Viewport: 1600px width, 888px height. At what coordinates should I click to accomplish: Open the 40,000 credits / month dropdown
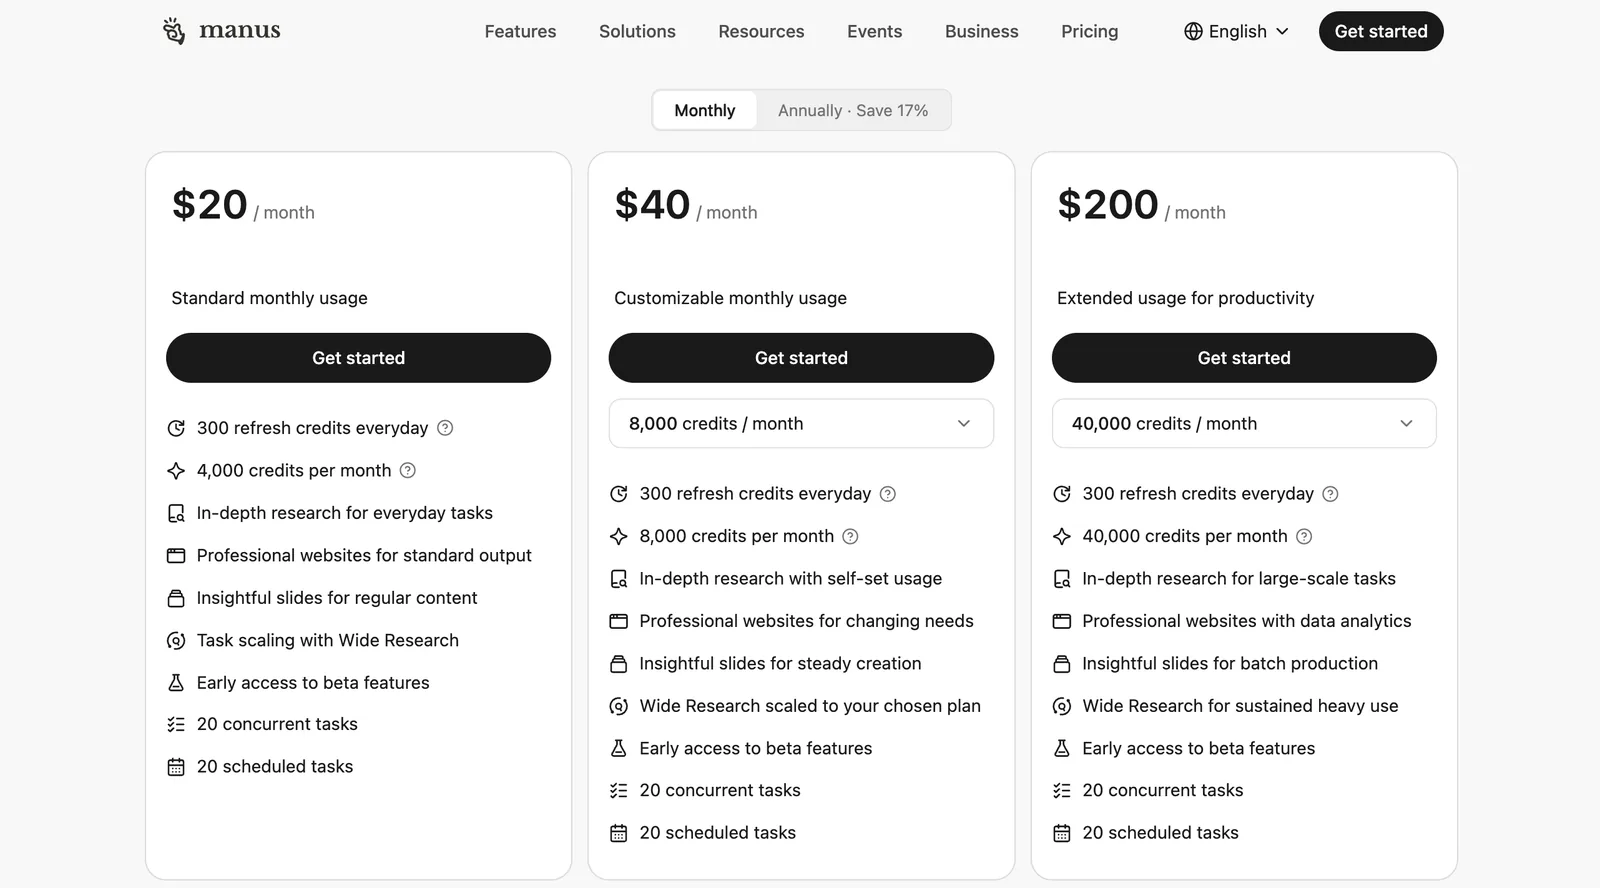[1244, 424]
